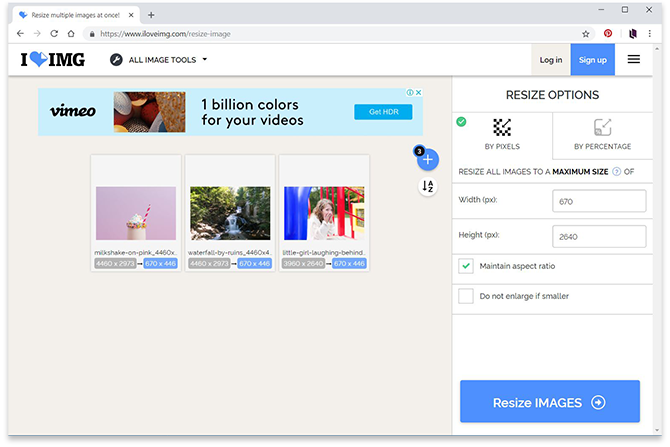Click the Sign up button
The image size is (670, 447).
point(593,60)
